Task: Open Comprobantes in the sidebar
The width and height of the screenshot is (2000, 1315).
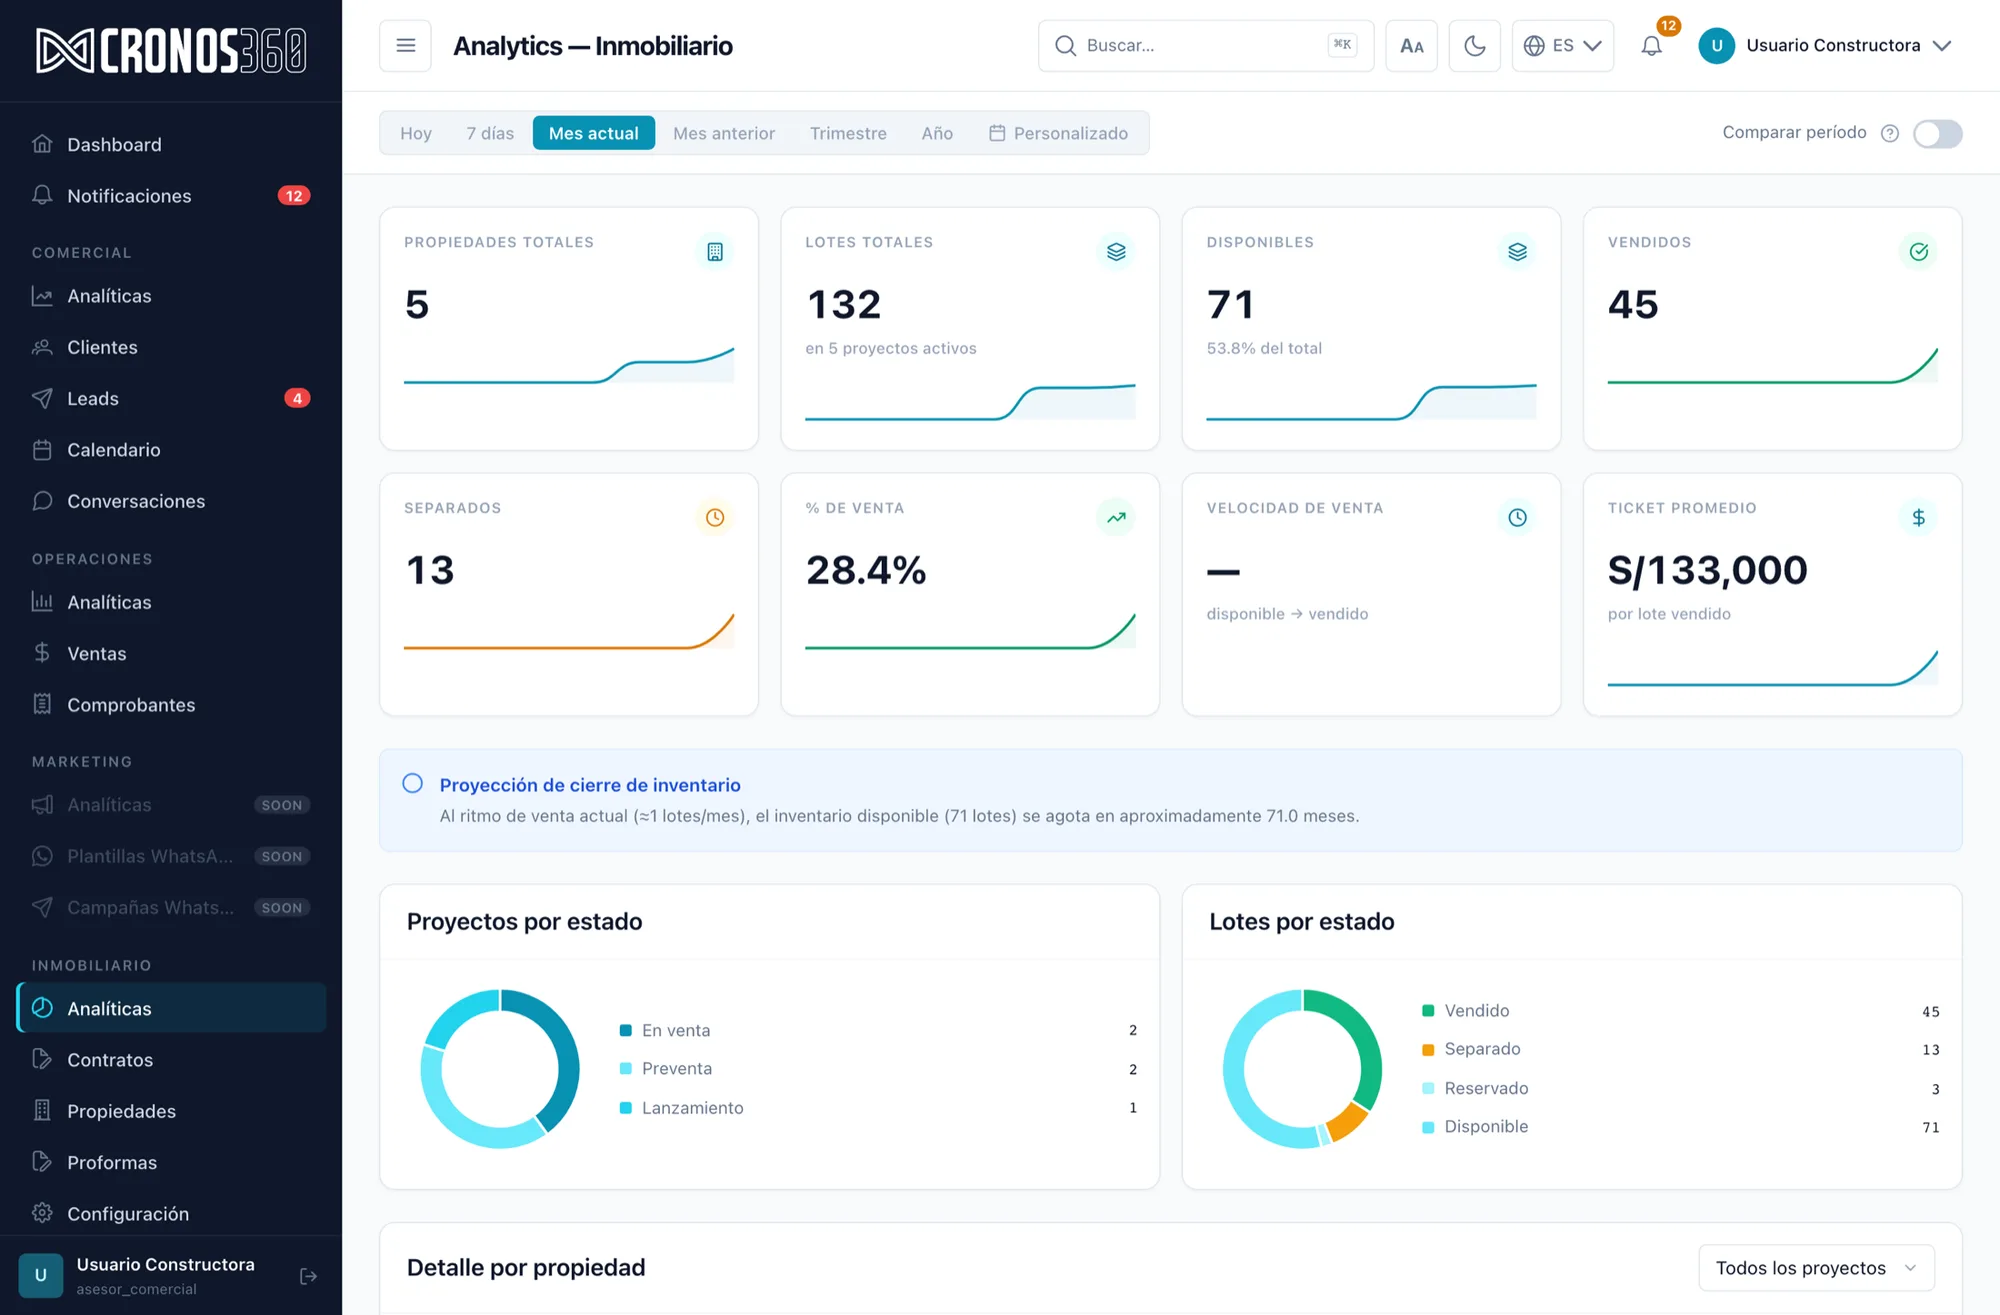Action: coord(171,705)
